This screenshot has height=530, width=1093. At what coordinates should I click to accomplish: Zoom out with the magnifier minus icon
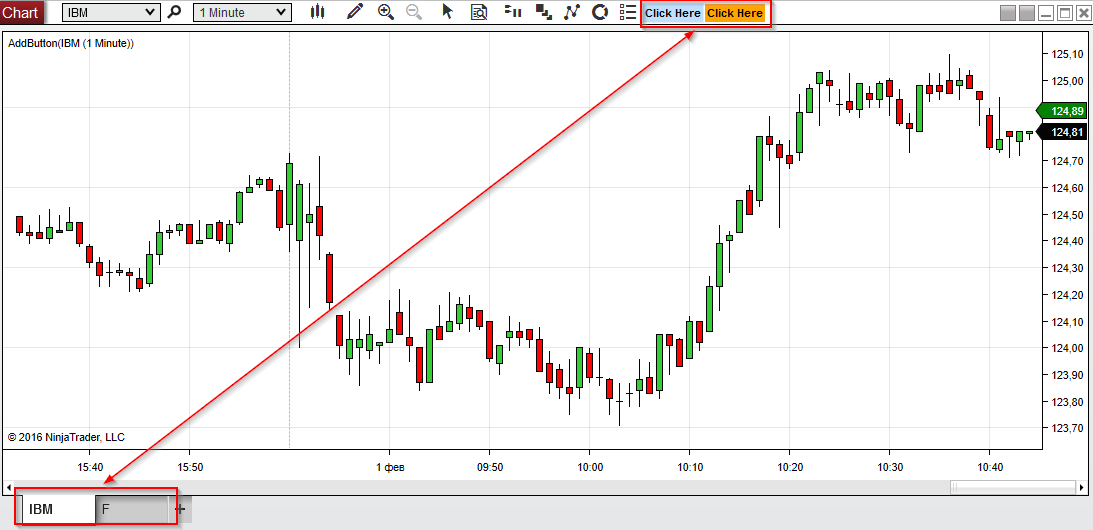coord(414,12)
